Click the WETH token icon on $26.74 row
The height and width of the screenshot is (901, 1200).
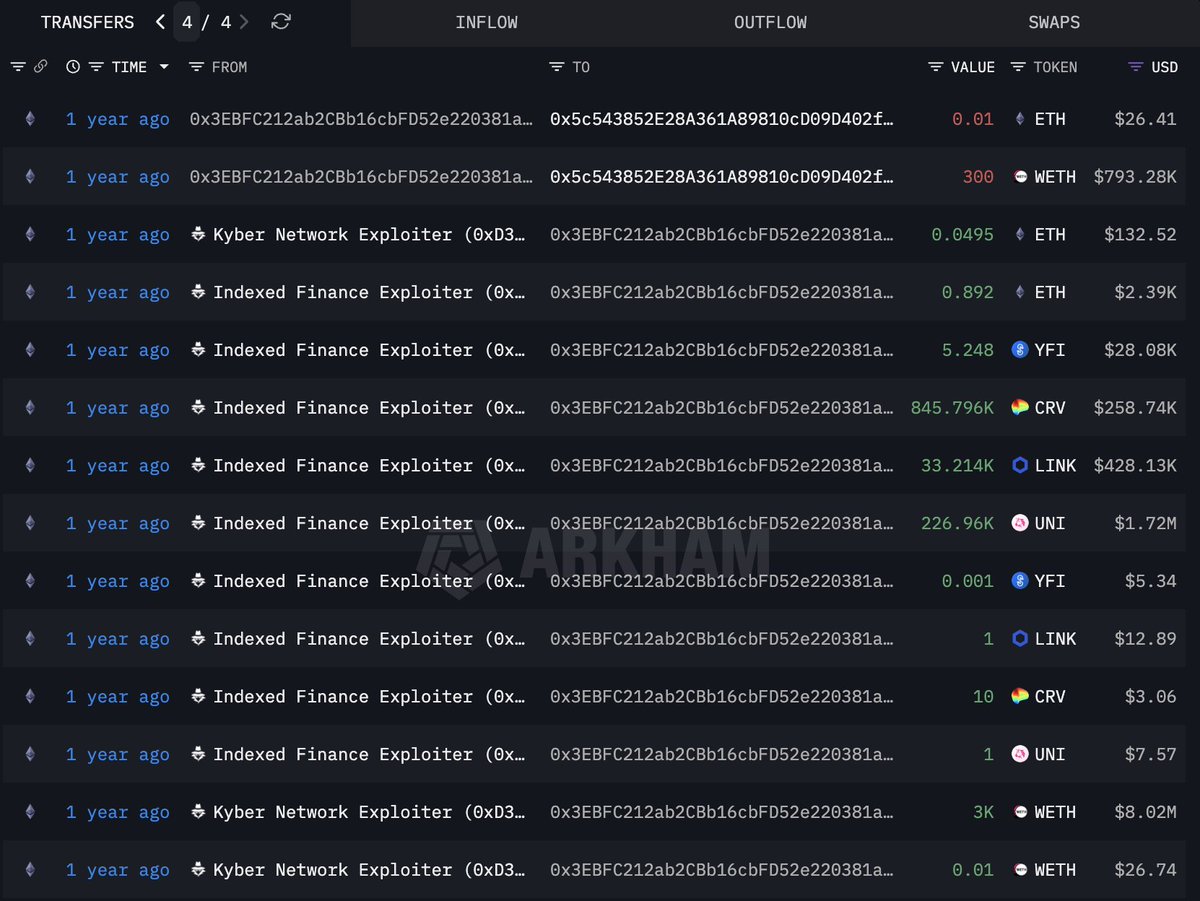pyautogui.click(x=1020, y=870)
